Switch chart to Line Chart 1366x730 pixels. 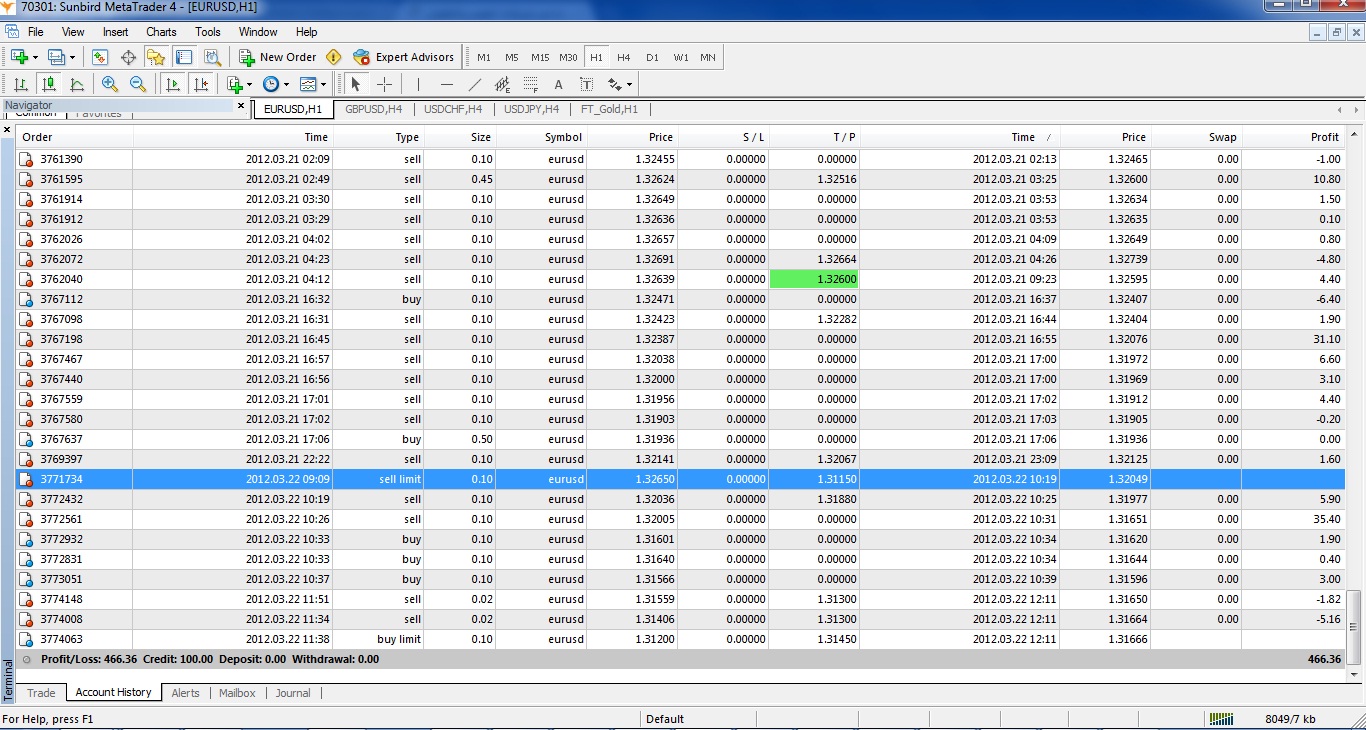click(76, 84)
